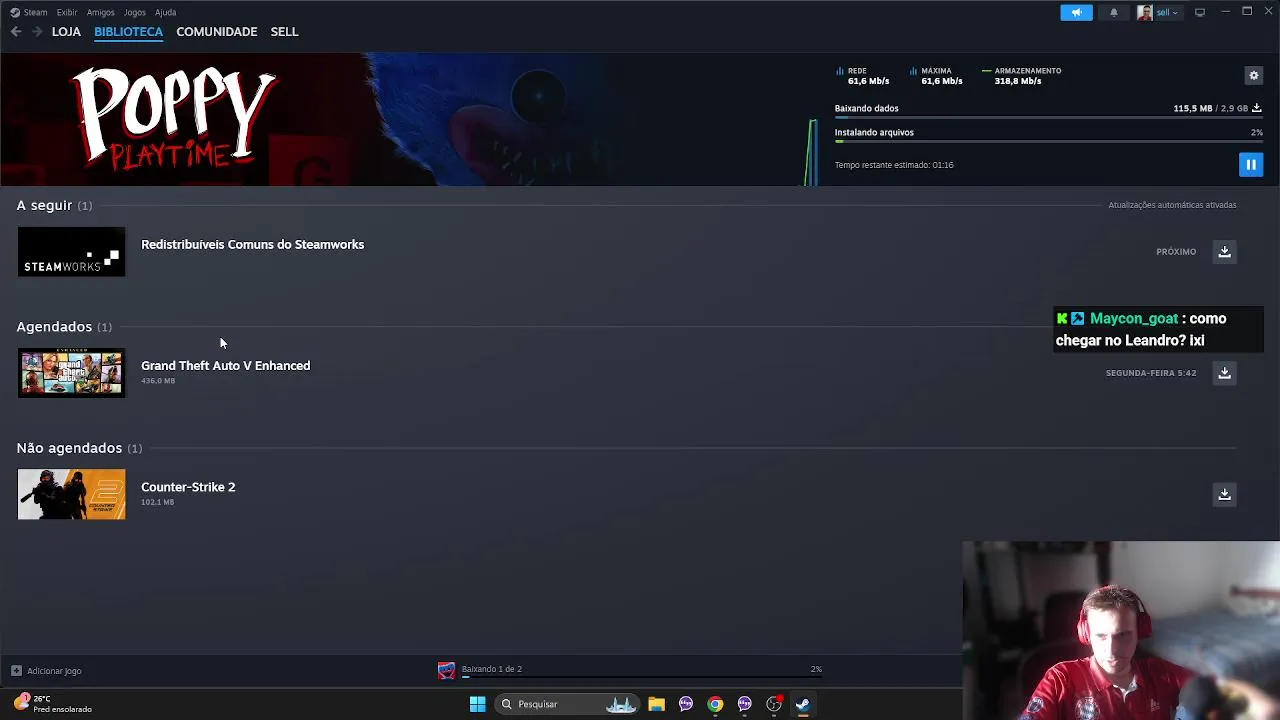Click the Steamworks thumbnail

click(71, 252)
